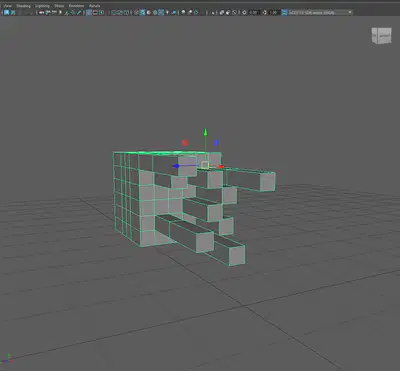Toggle the Film Gate icon
400x371 pixels.
95,12
